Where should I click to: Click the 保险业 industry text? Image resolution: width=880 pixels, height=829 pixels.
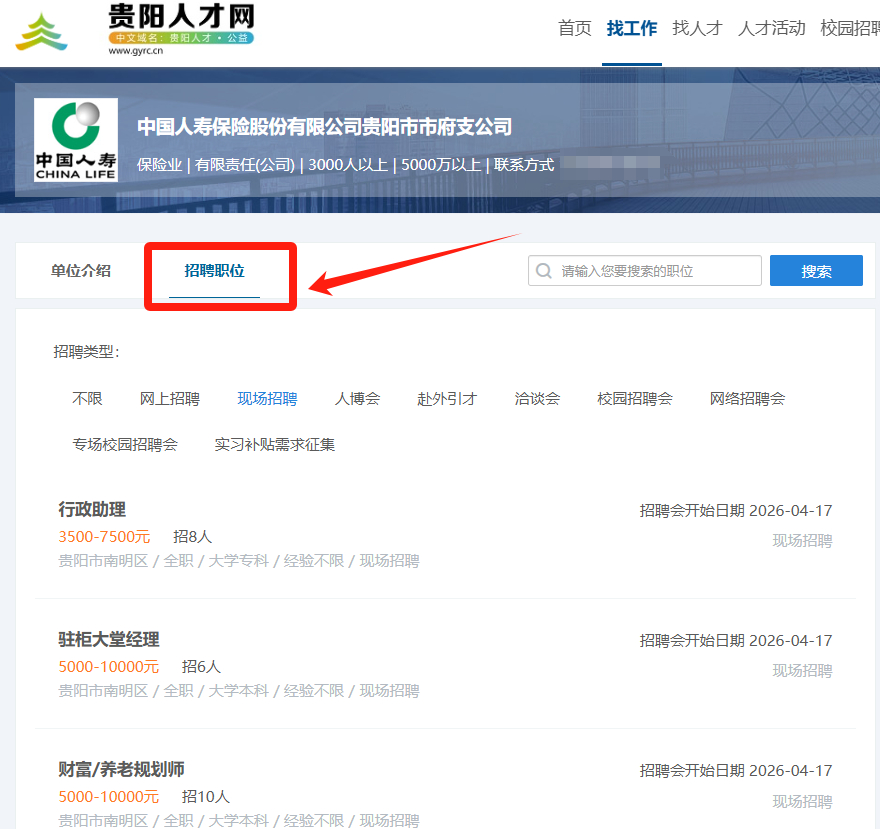tap(159, 164)
